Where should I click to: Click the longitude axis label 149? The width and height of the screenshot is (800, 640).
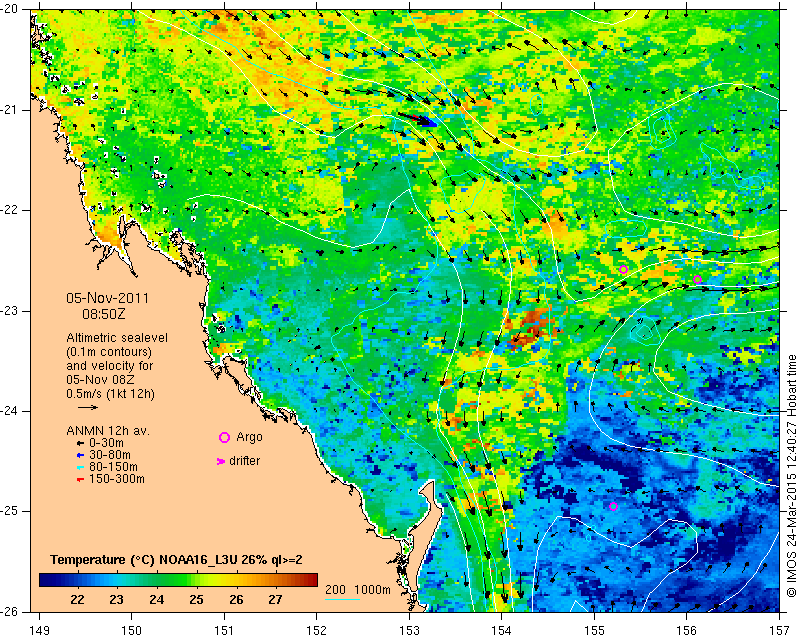(x=40, y=631)
